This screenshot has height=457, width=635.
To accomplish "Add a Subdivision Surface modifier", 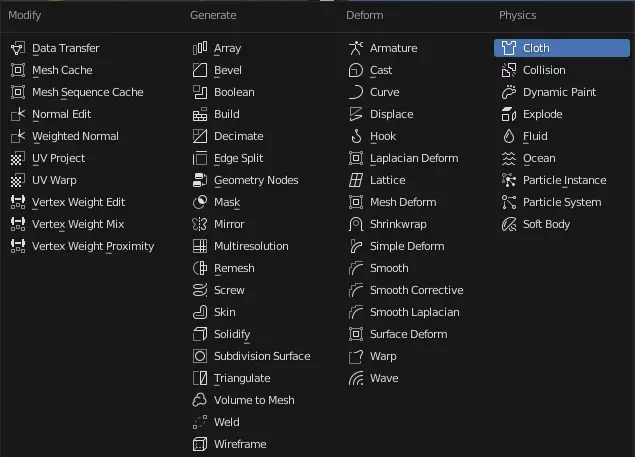I will pos(251,356).
